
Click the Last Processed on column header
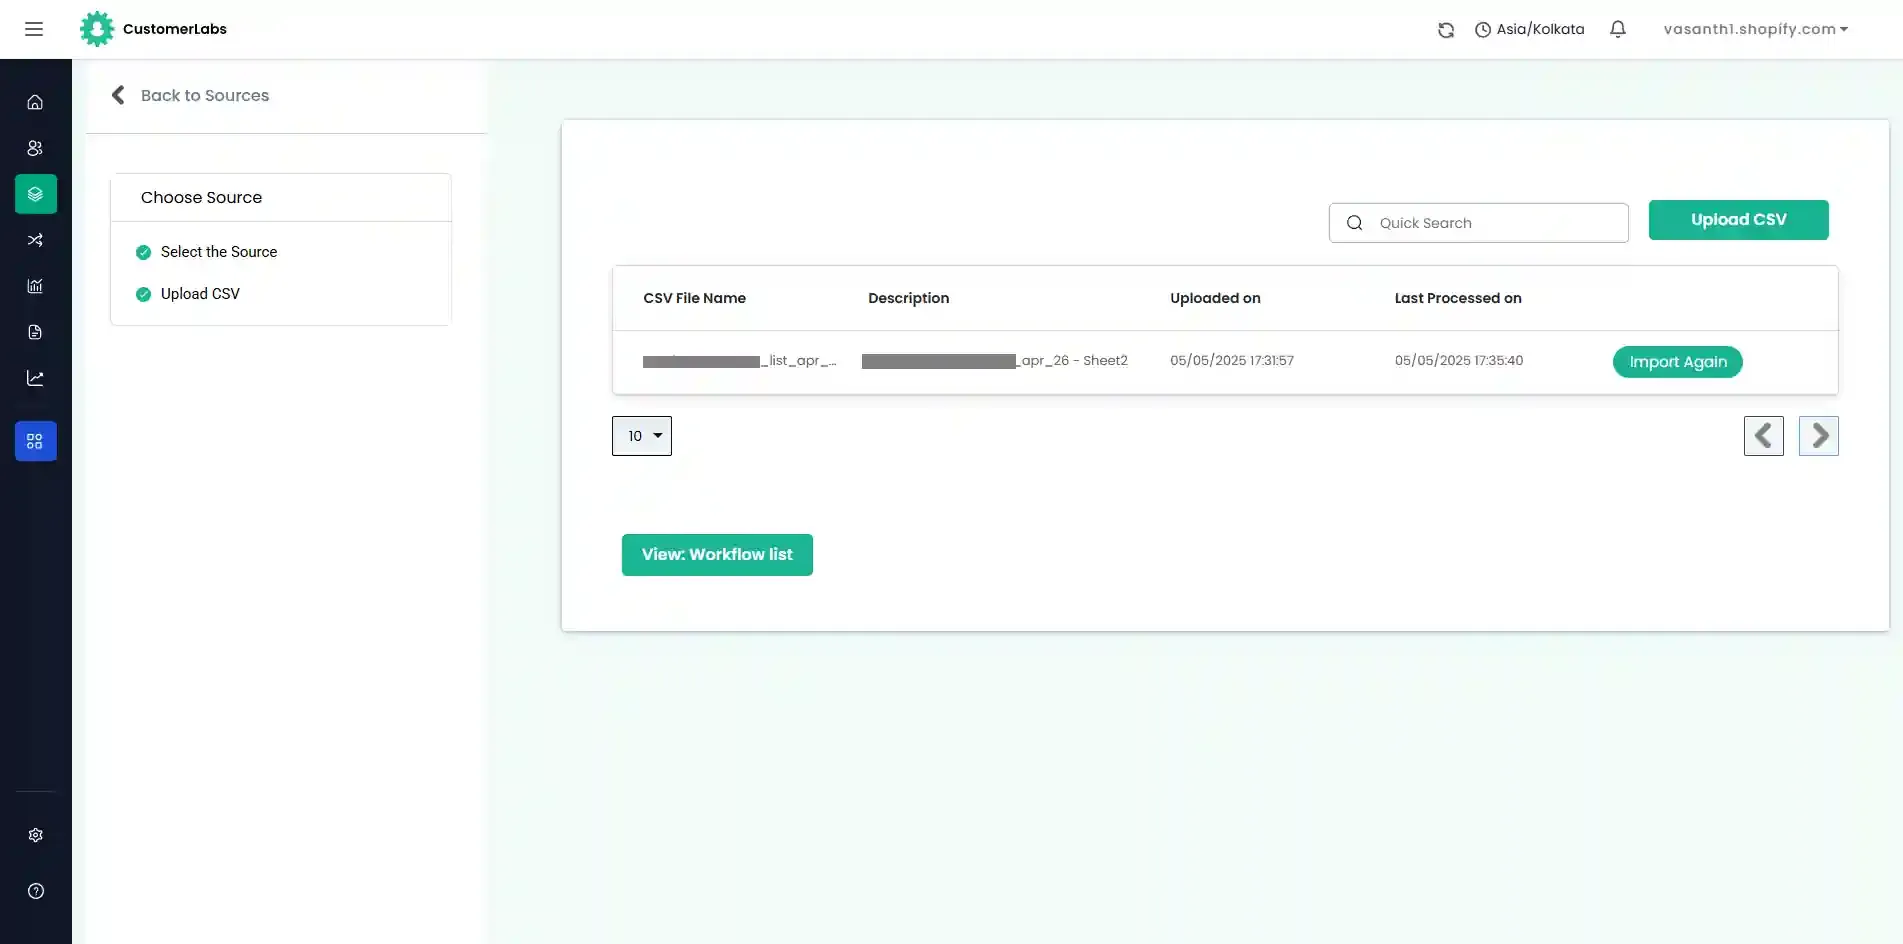[x=1458, y=298]
